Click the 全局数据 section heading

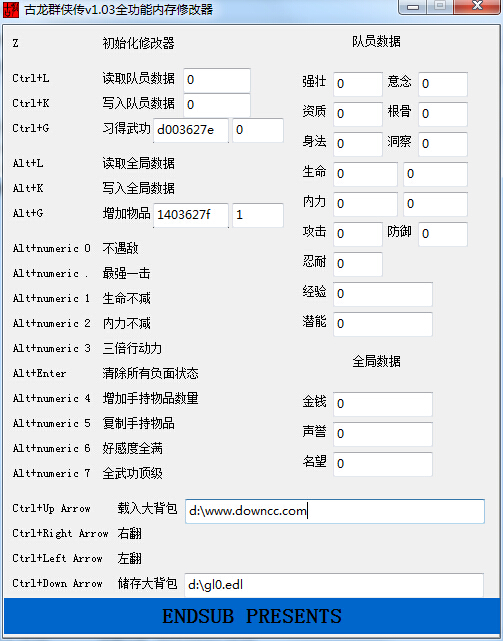click(376, 361)
